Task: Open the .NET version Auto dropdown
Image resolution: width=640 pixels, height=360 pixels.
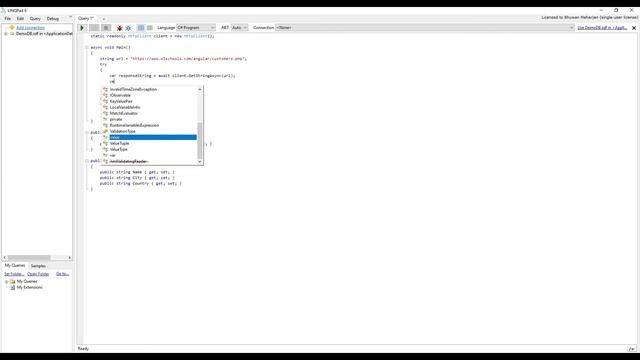Action: point(239,28)
